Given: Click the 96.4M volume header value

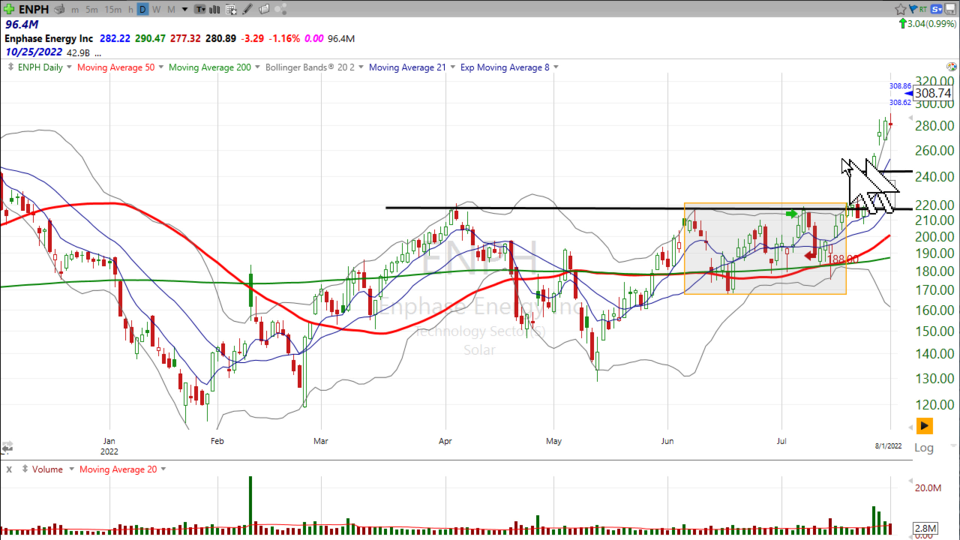Looking at the screenshot, I should 22,24.
